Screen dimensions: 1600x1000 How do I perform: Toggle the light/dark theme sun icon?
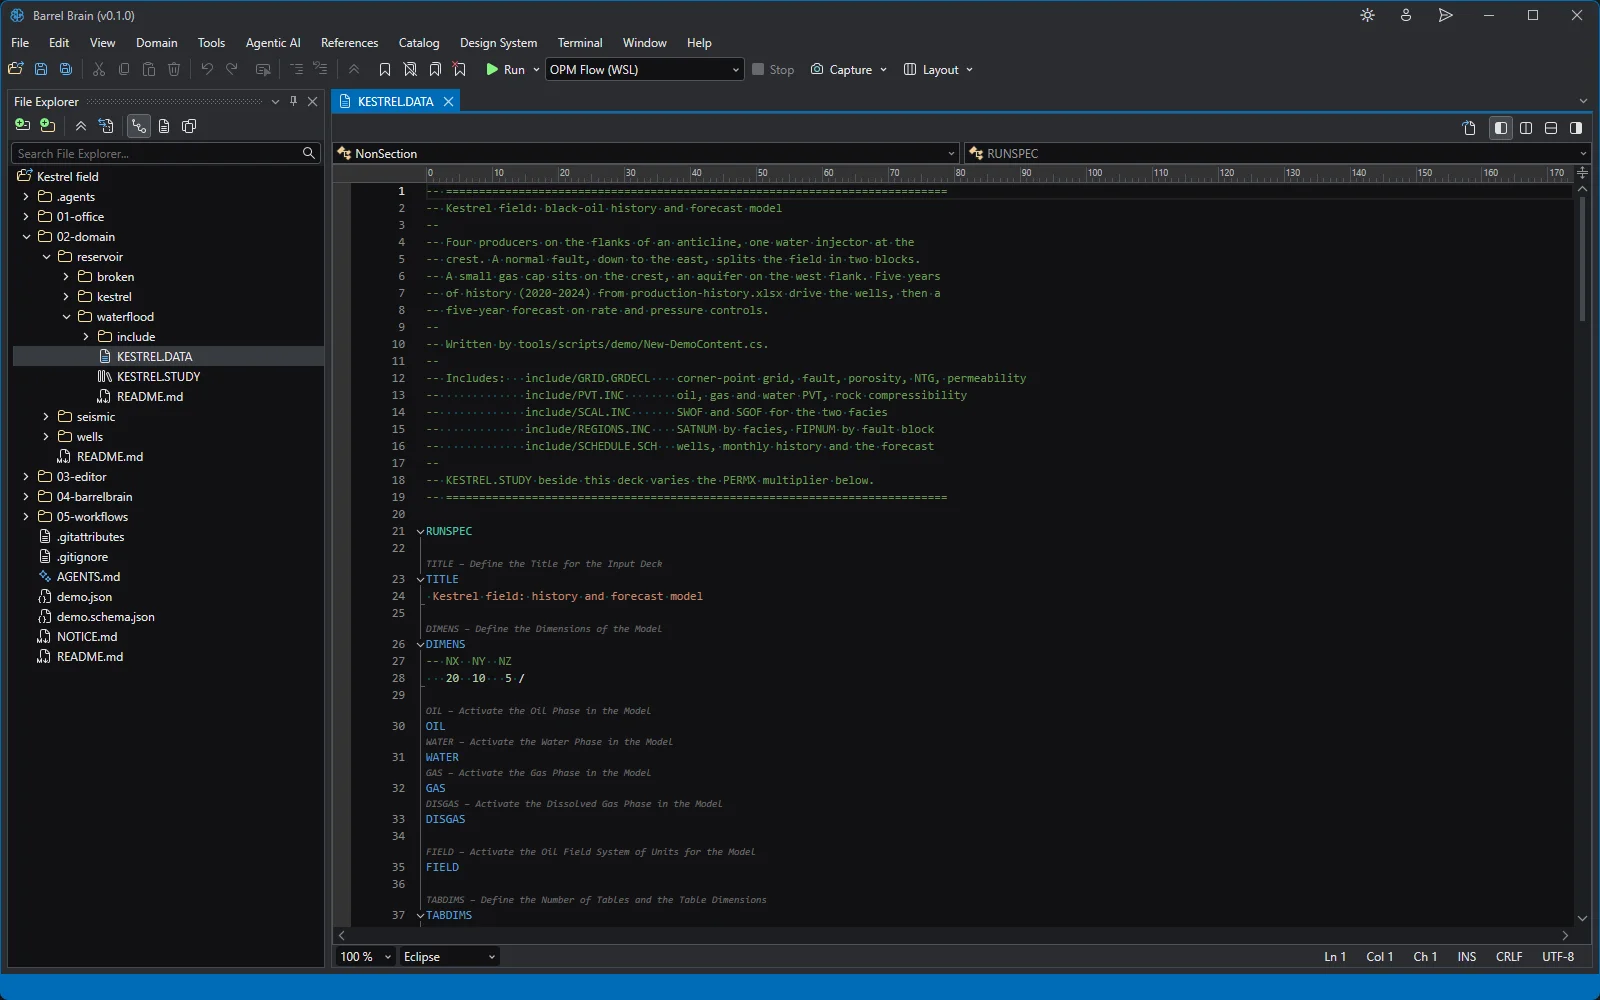point(1368,15)
